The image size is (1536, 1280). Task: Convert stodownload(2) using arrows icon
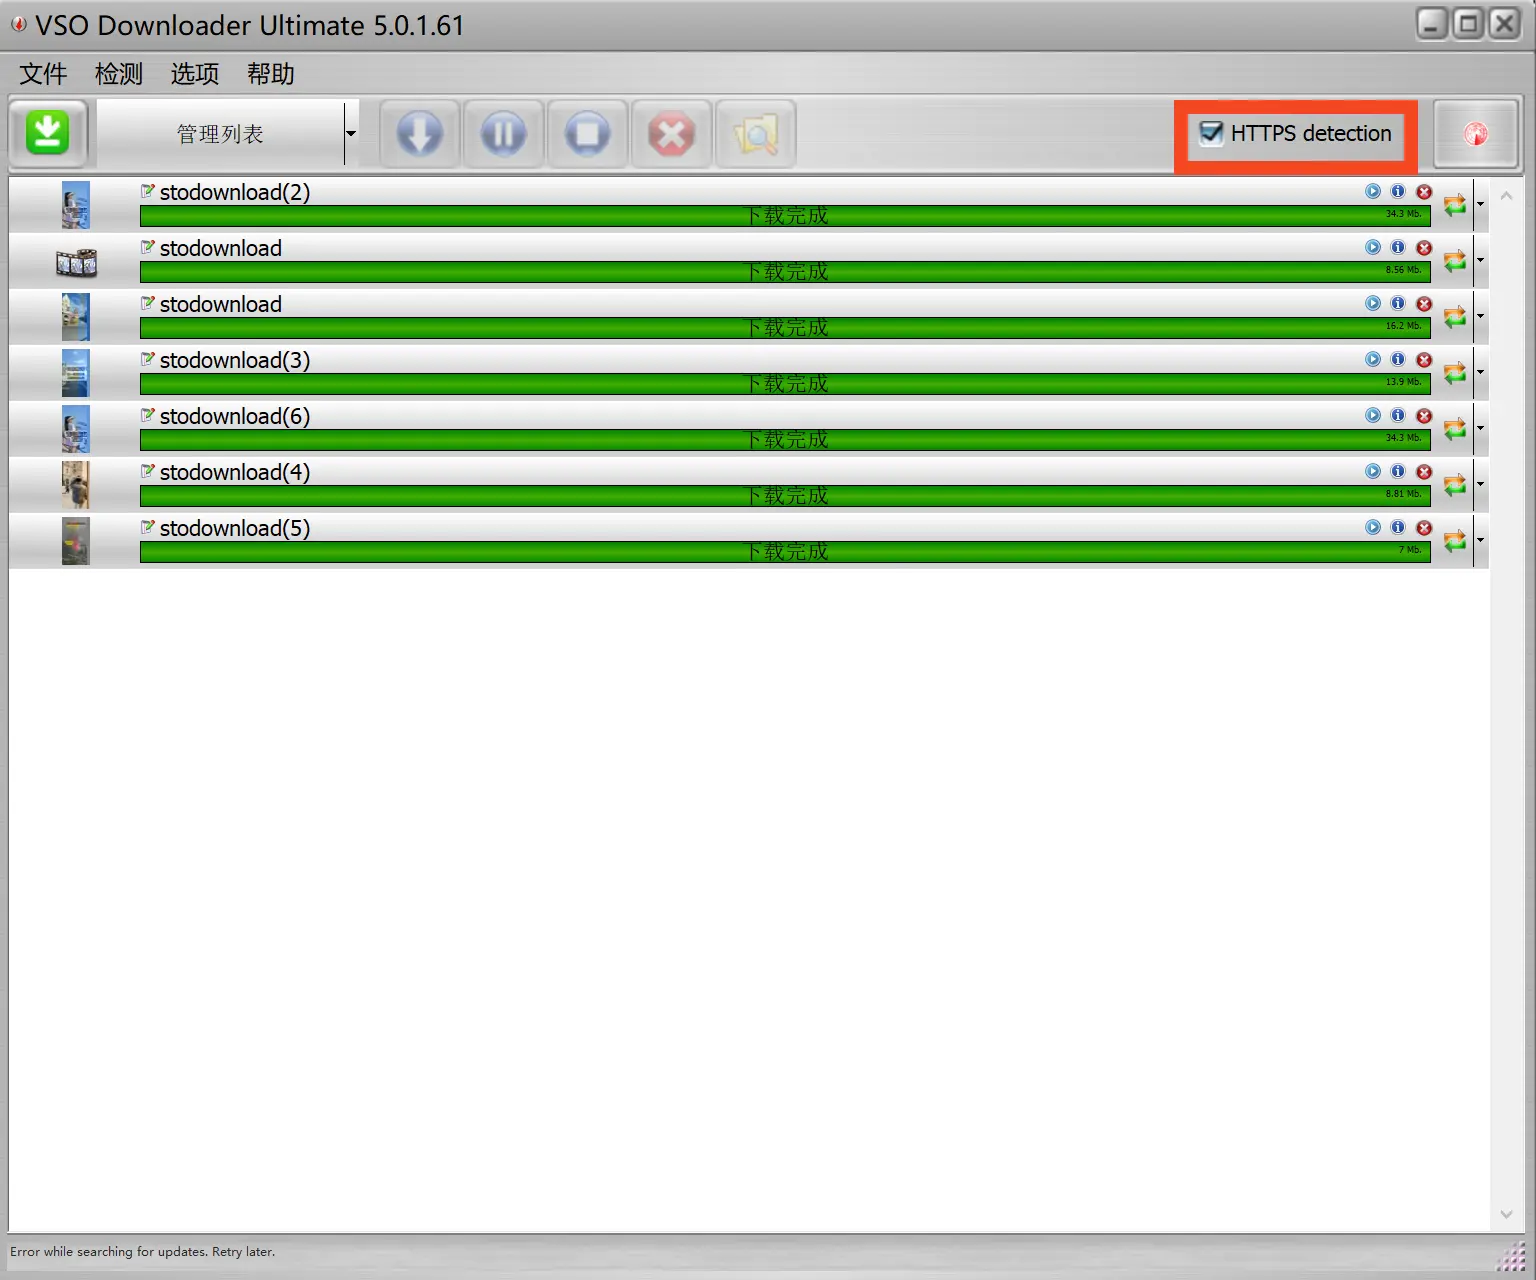coord(1455,204)
